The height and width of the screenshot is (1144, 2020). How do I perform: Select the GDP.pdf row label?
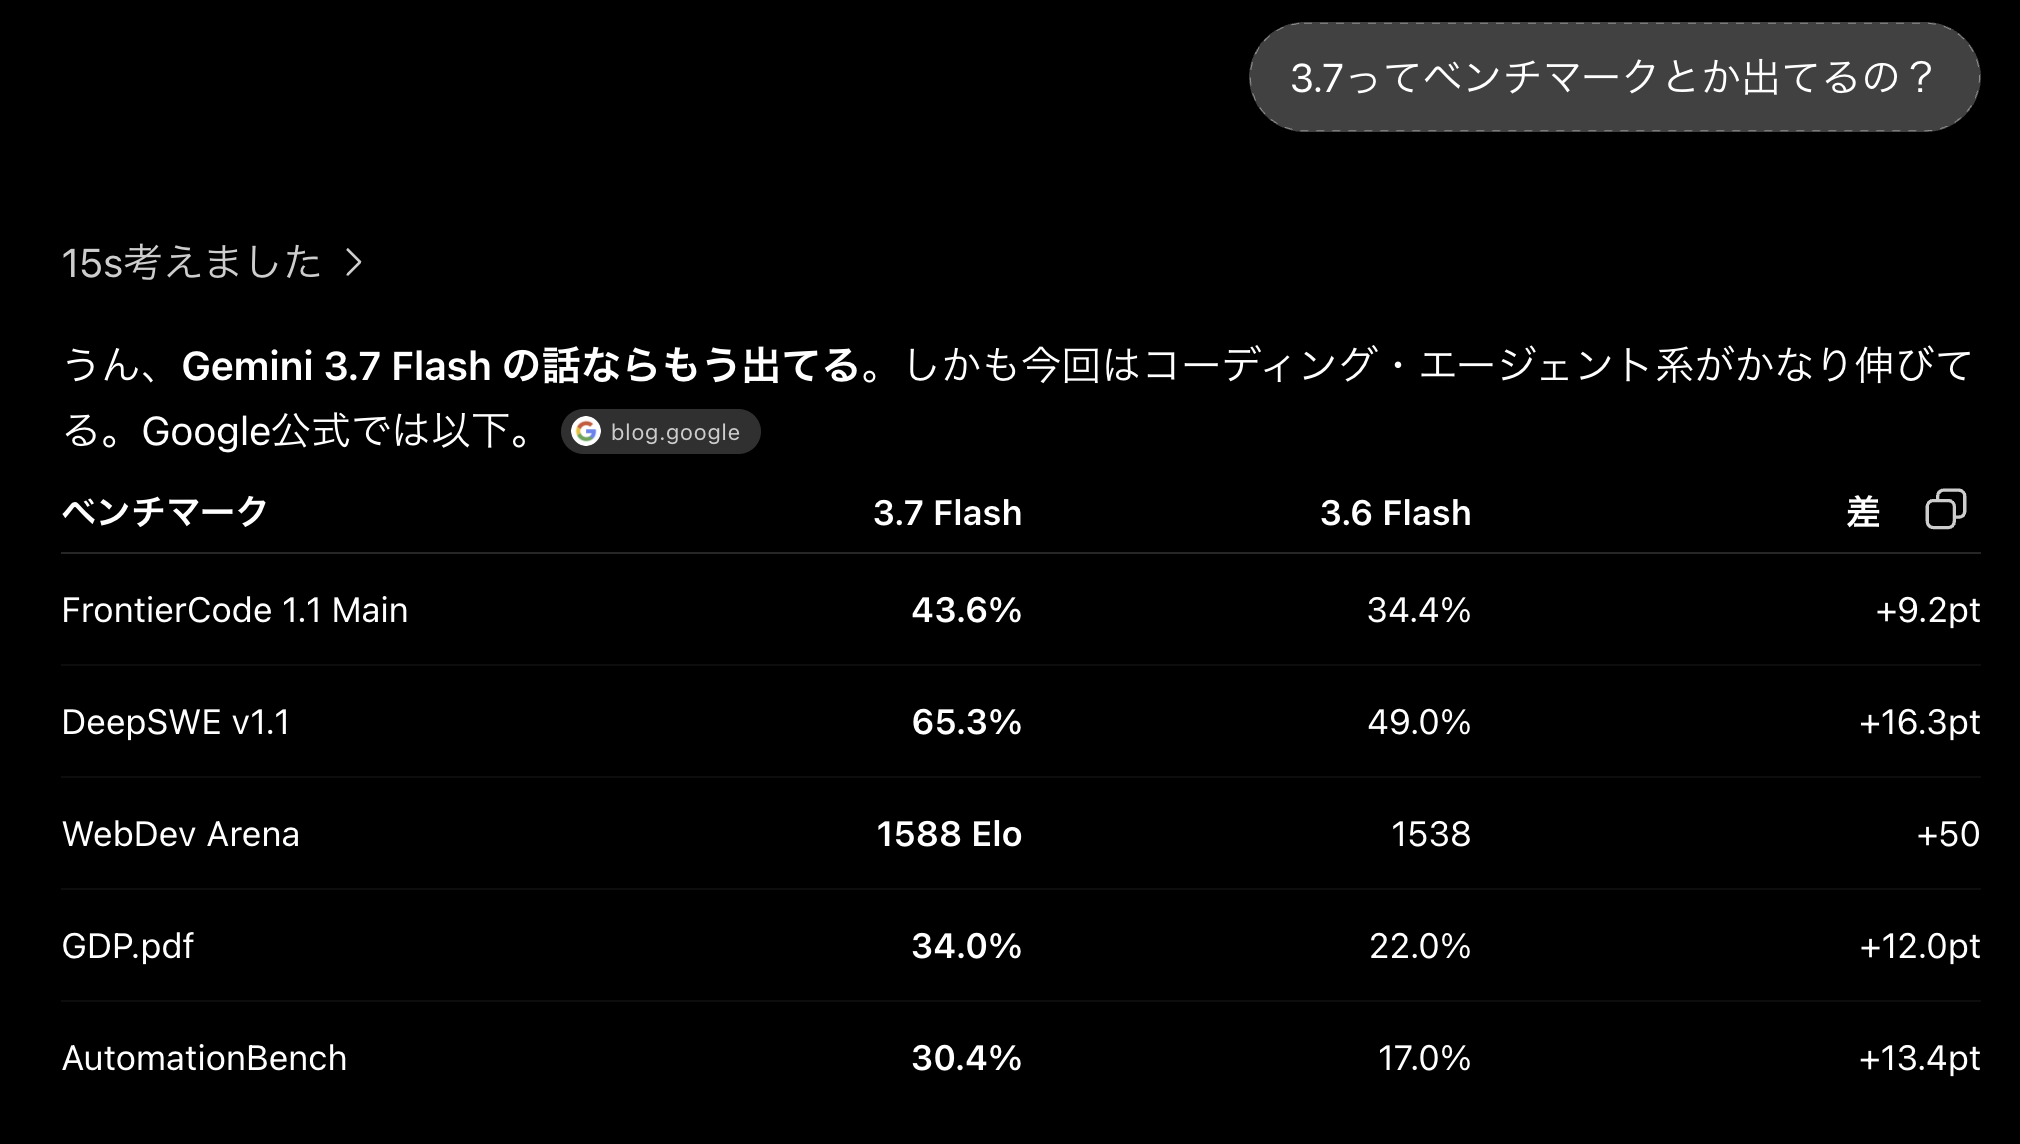click(128, 946)
